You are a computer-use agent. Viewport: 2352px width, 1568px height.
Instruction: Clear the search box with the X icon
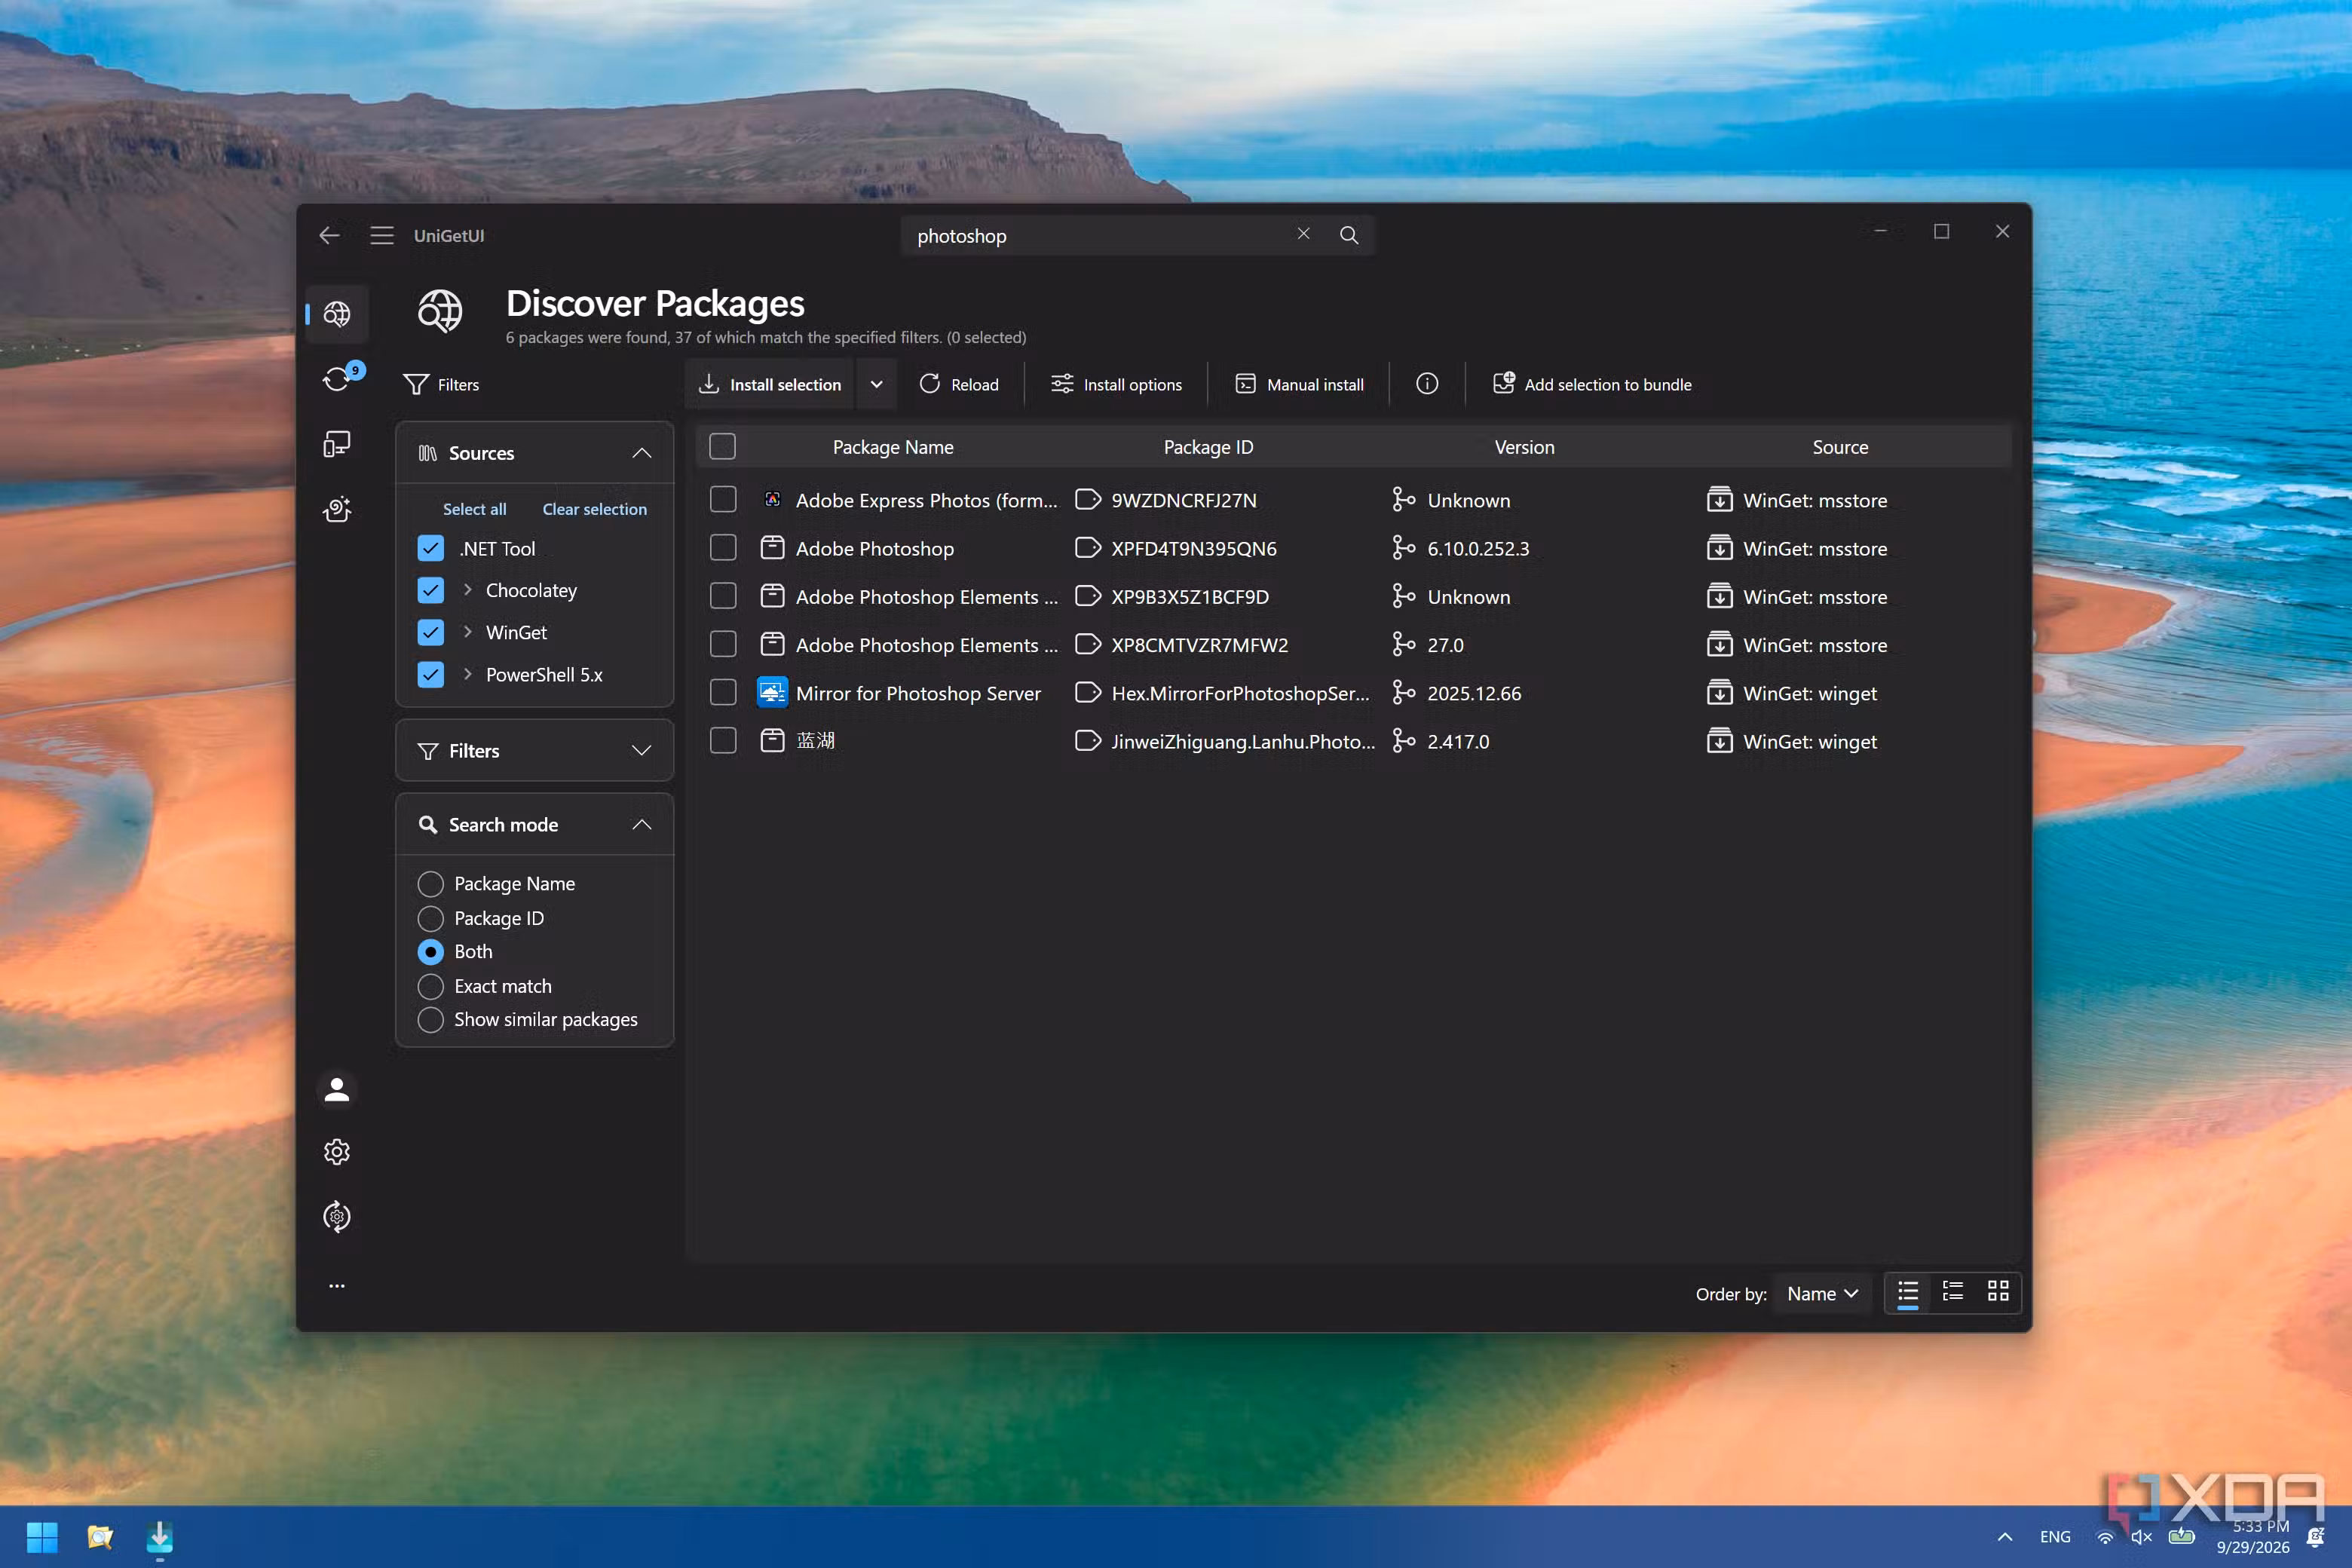1303,233
